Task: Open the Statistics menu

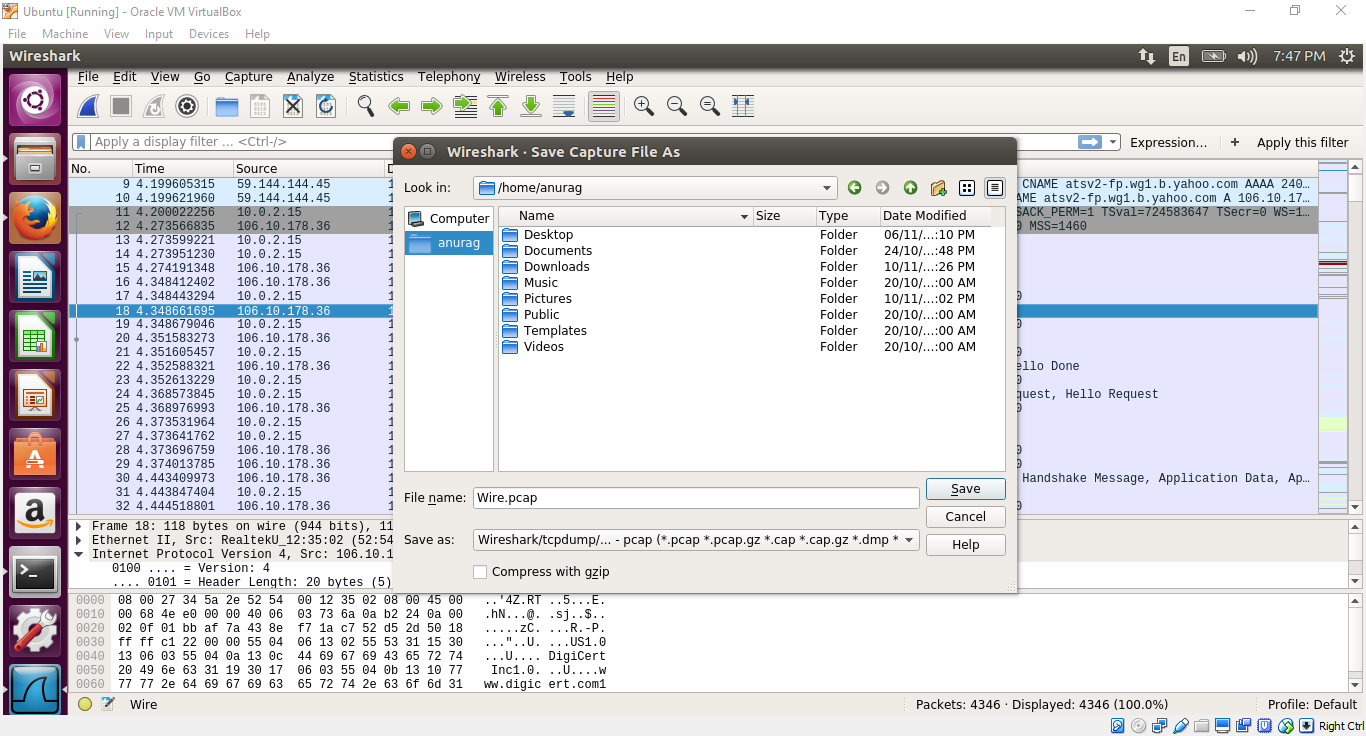Action: (x=376, y=77)
